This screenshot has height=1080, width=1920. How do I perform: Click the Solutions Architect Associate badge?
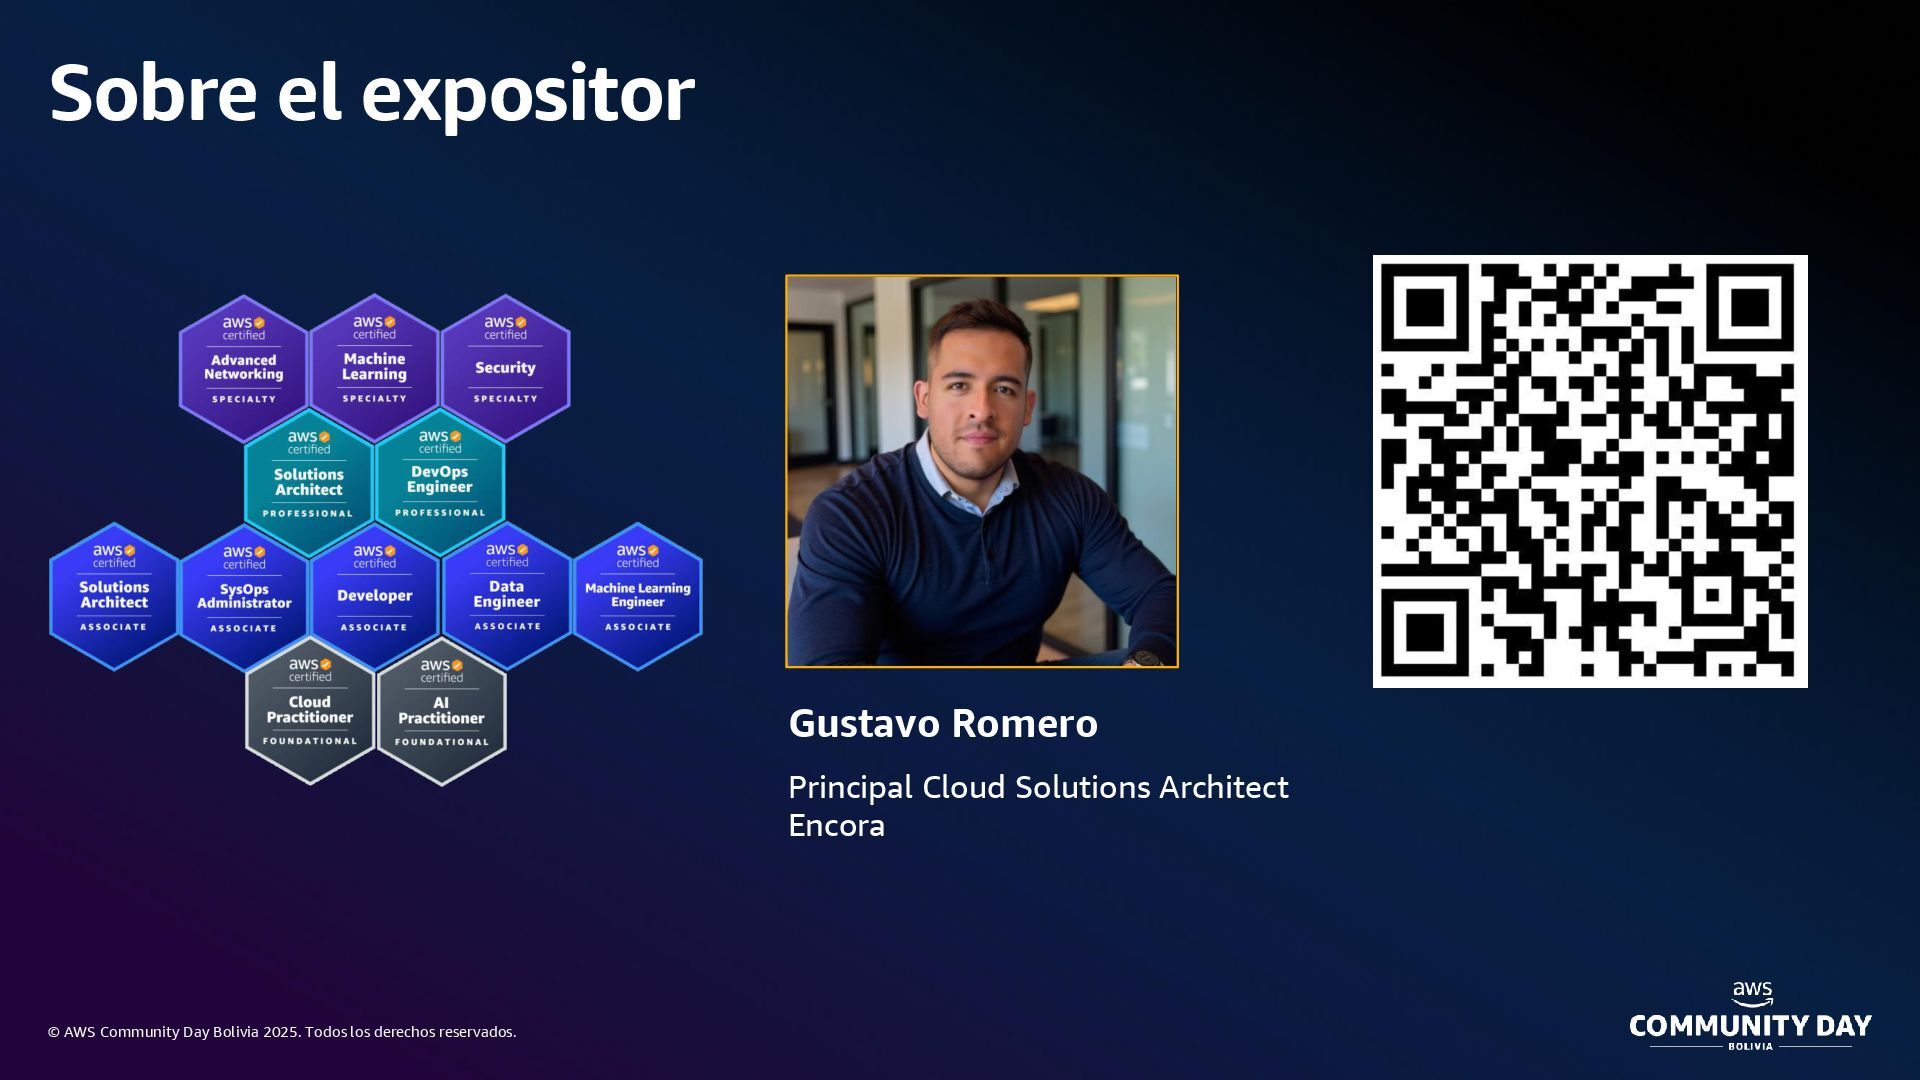pos(114,596)
